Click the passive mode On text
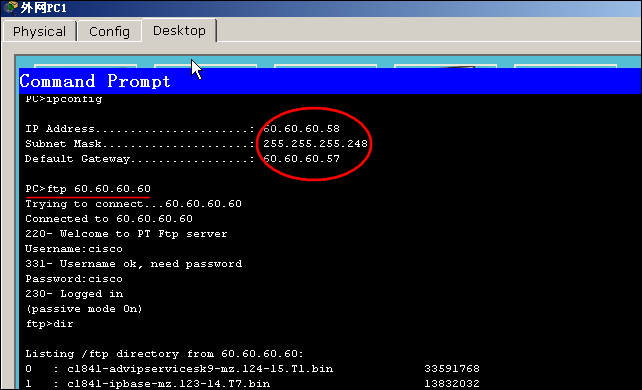The image size is (642, 390). tap(84, 309)
